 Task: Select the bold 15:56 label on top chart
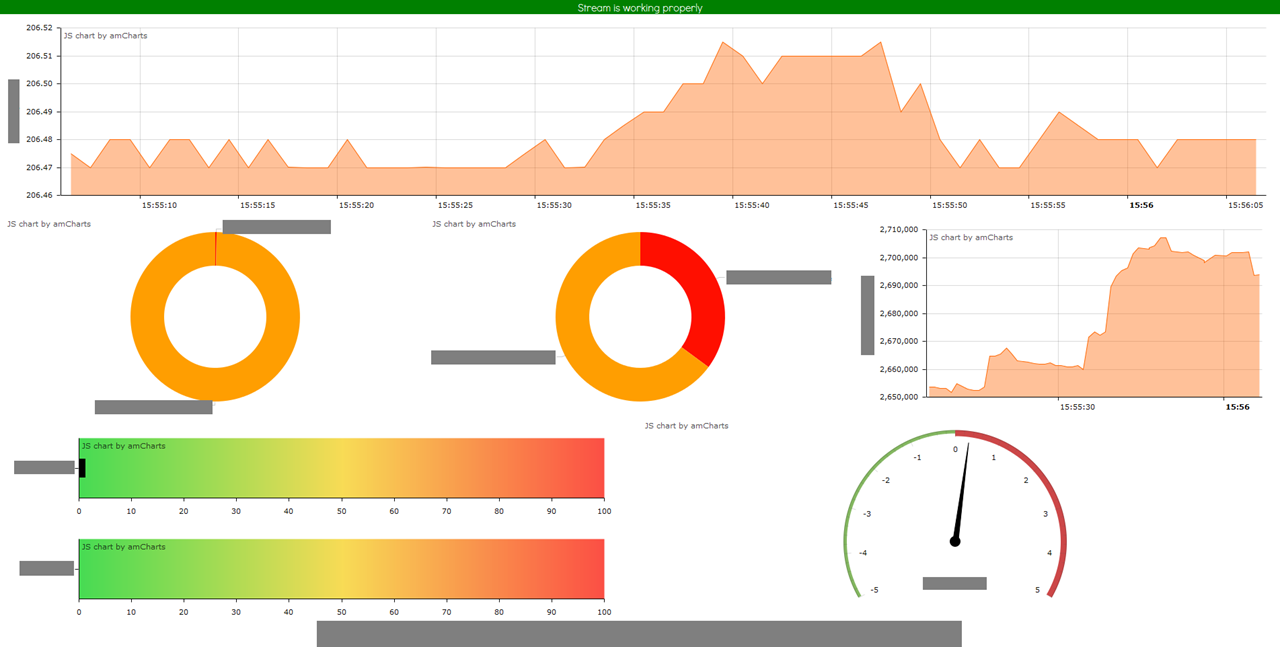[x=1140, y=205]
